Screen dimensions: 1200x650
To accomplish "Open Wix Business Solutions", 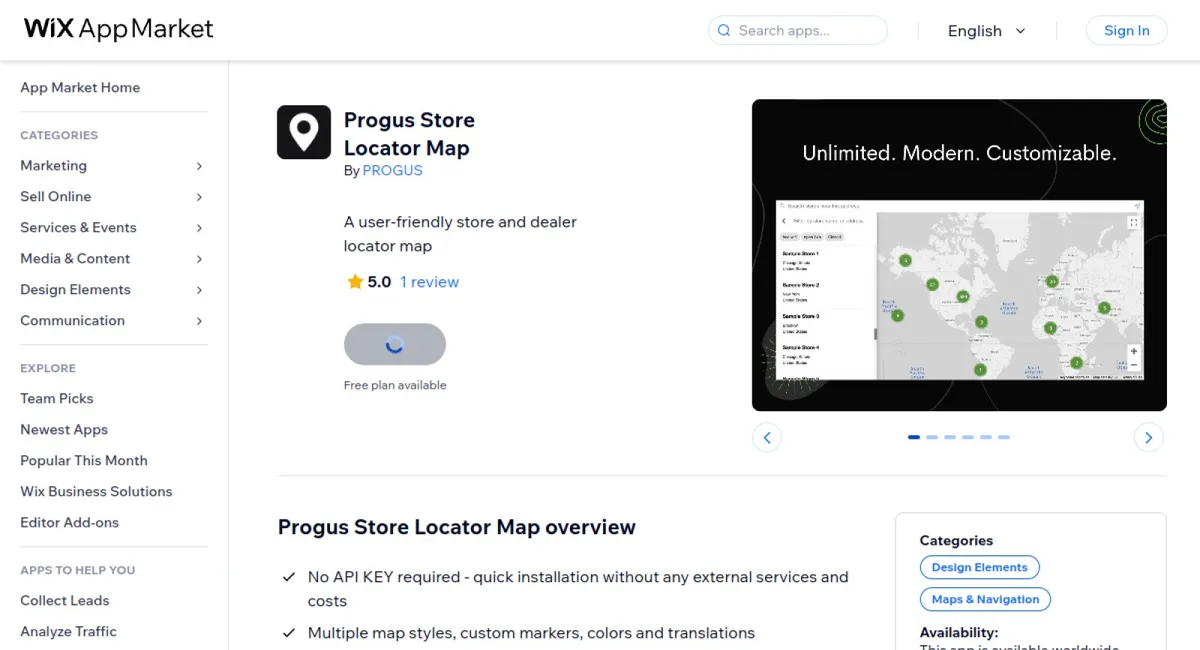I will tap(96, 491).
